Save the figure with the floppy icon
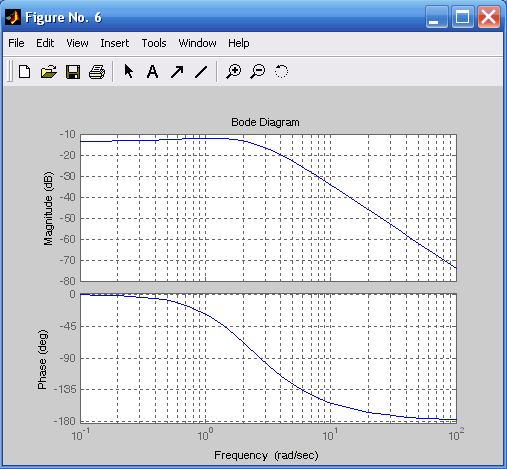The image size is (507, 469). (x=73, y=72)
